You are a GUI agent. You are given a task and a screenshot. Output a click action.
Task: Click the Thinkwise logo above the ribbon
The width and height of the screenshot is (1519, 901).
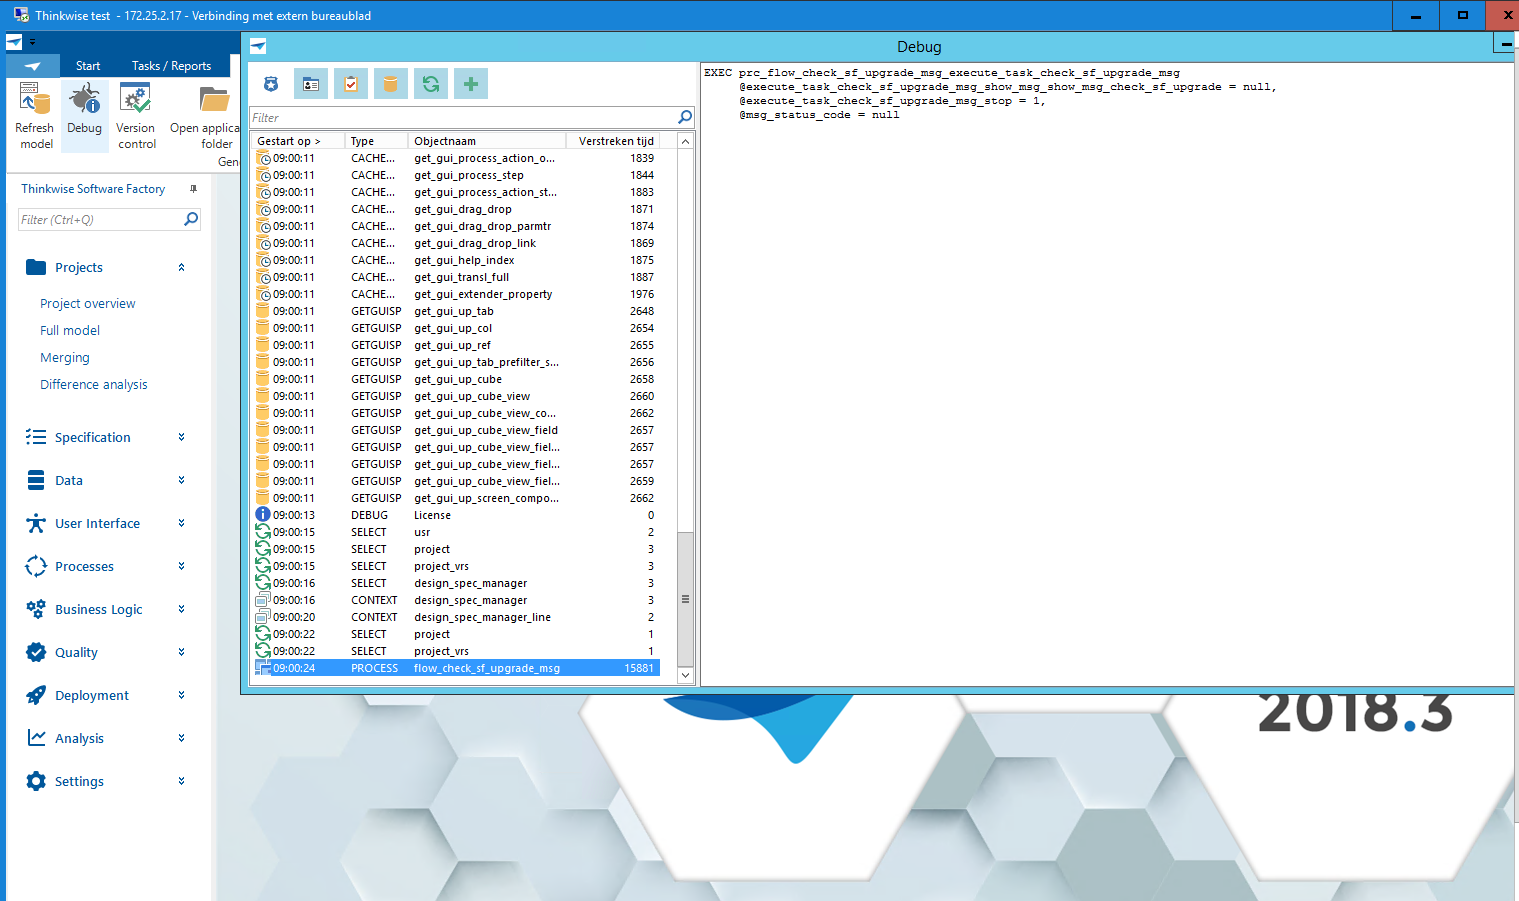[14, 42]
